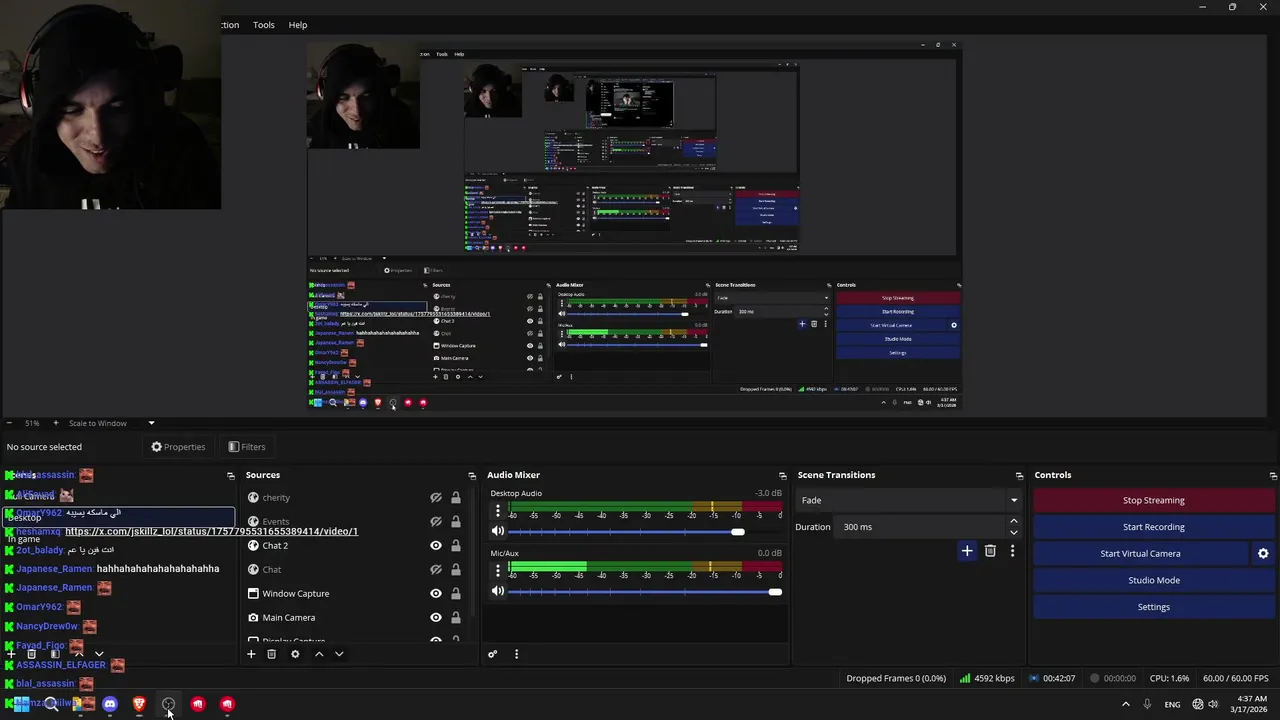
Task: Show the Events source
Action: coord(436,521)
